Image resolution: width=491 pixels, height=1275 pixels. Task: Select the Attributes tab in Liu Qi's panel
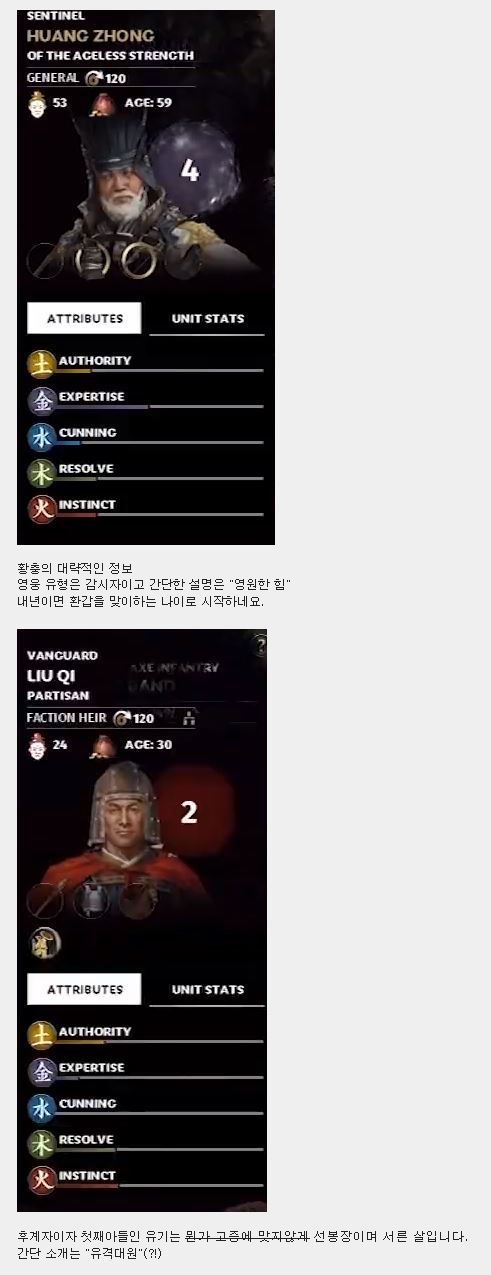[x=85, y=989]
